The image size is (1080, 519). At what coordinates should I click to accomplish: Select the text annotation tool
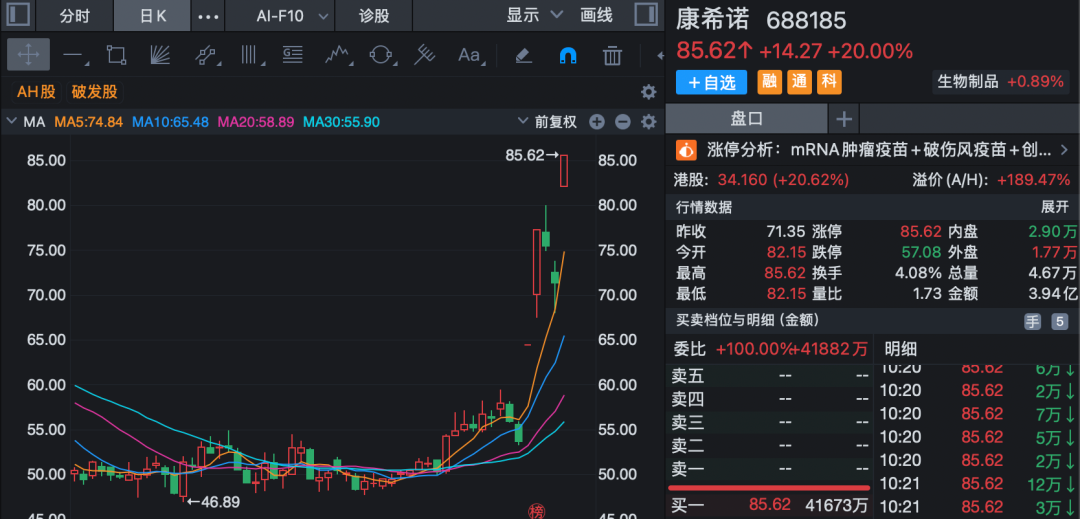[470, 55]
